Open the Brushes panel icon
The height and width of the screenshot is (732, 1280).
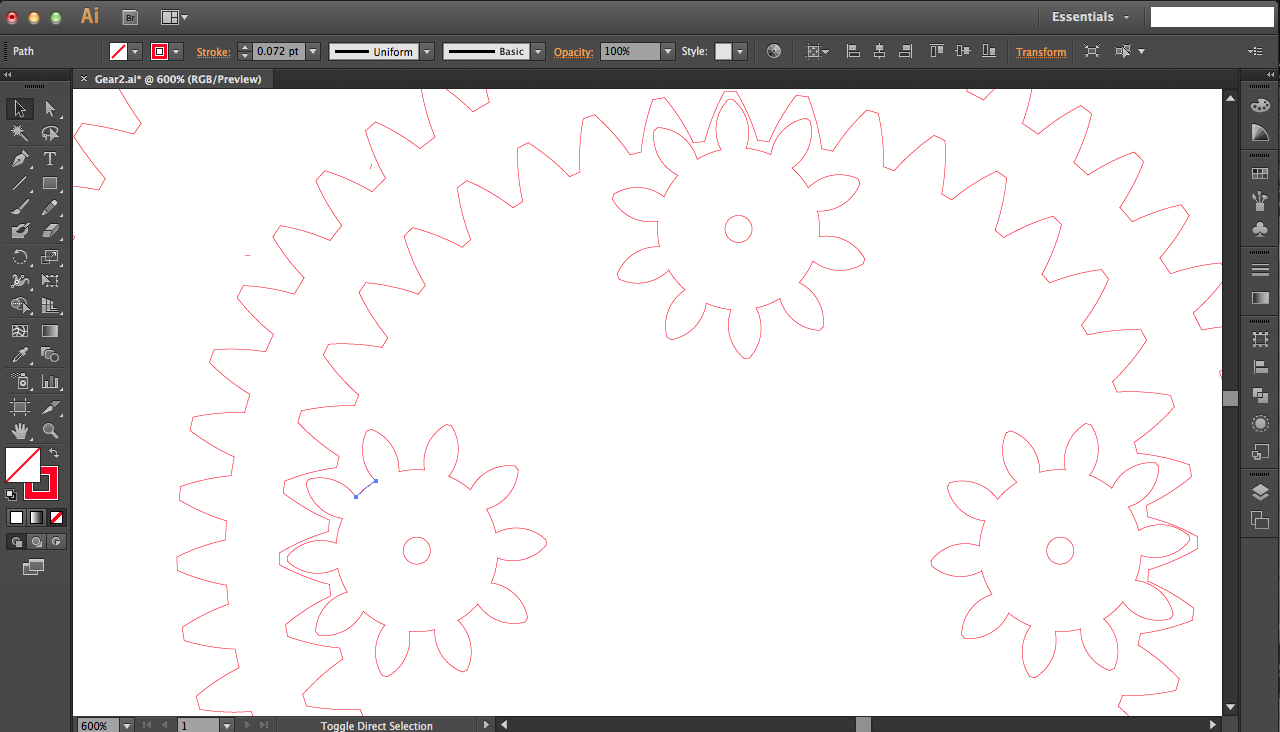pyautogui.click(x=1260, y=202)
